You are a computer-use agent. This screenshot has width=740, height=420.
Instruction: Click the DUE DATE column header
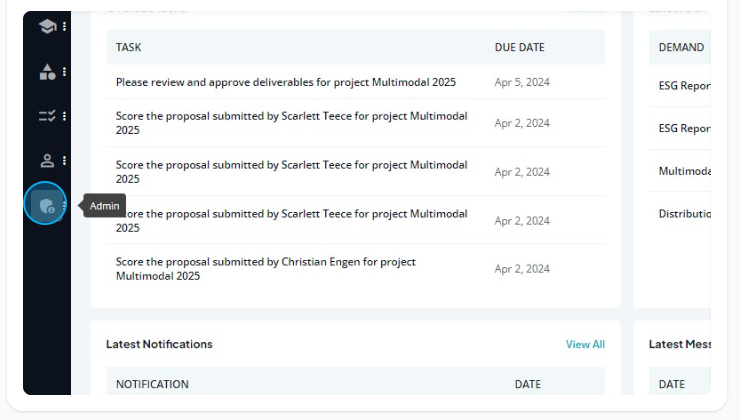point(520,47)
